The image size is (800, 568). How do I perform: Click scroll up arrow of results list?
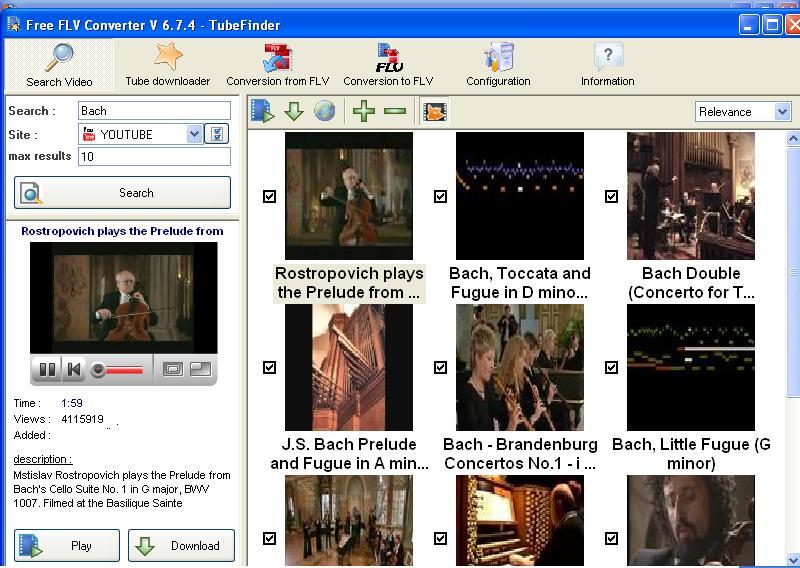[x=793, y=138]
